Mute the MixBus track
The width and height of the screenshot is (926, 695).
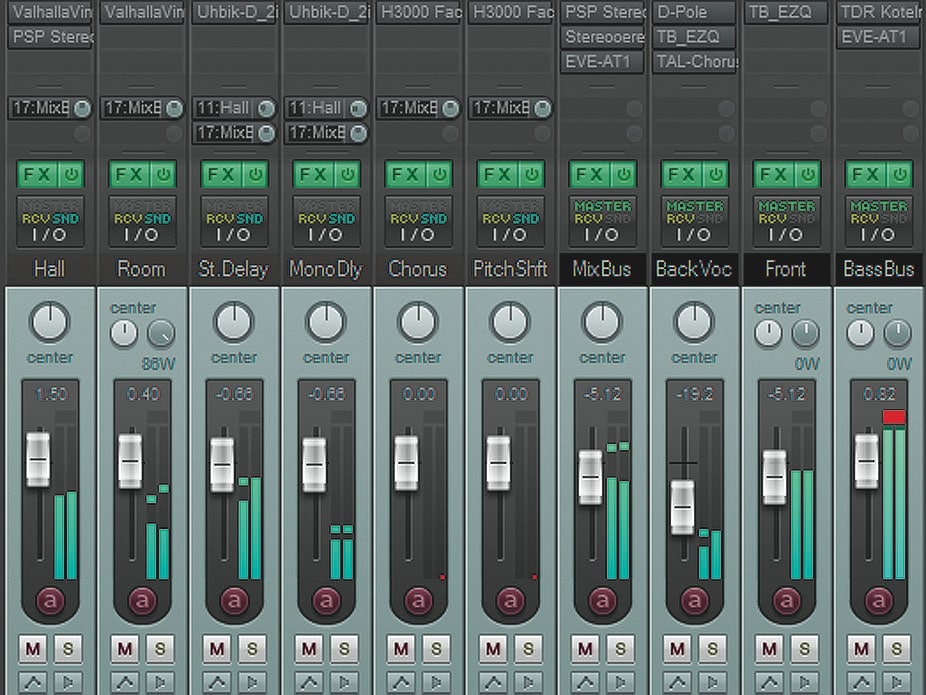pyautogui.click(x=585, y=650)
